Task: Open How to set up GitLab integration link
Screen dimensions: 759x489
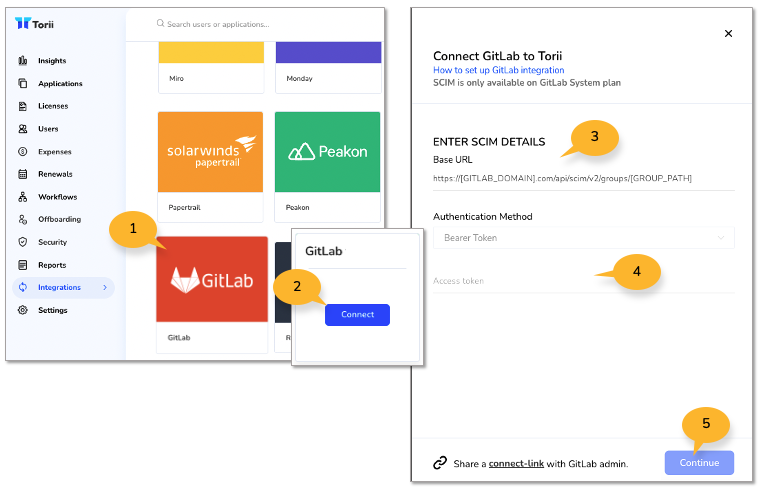Action: point(499,70)
